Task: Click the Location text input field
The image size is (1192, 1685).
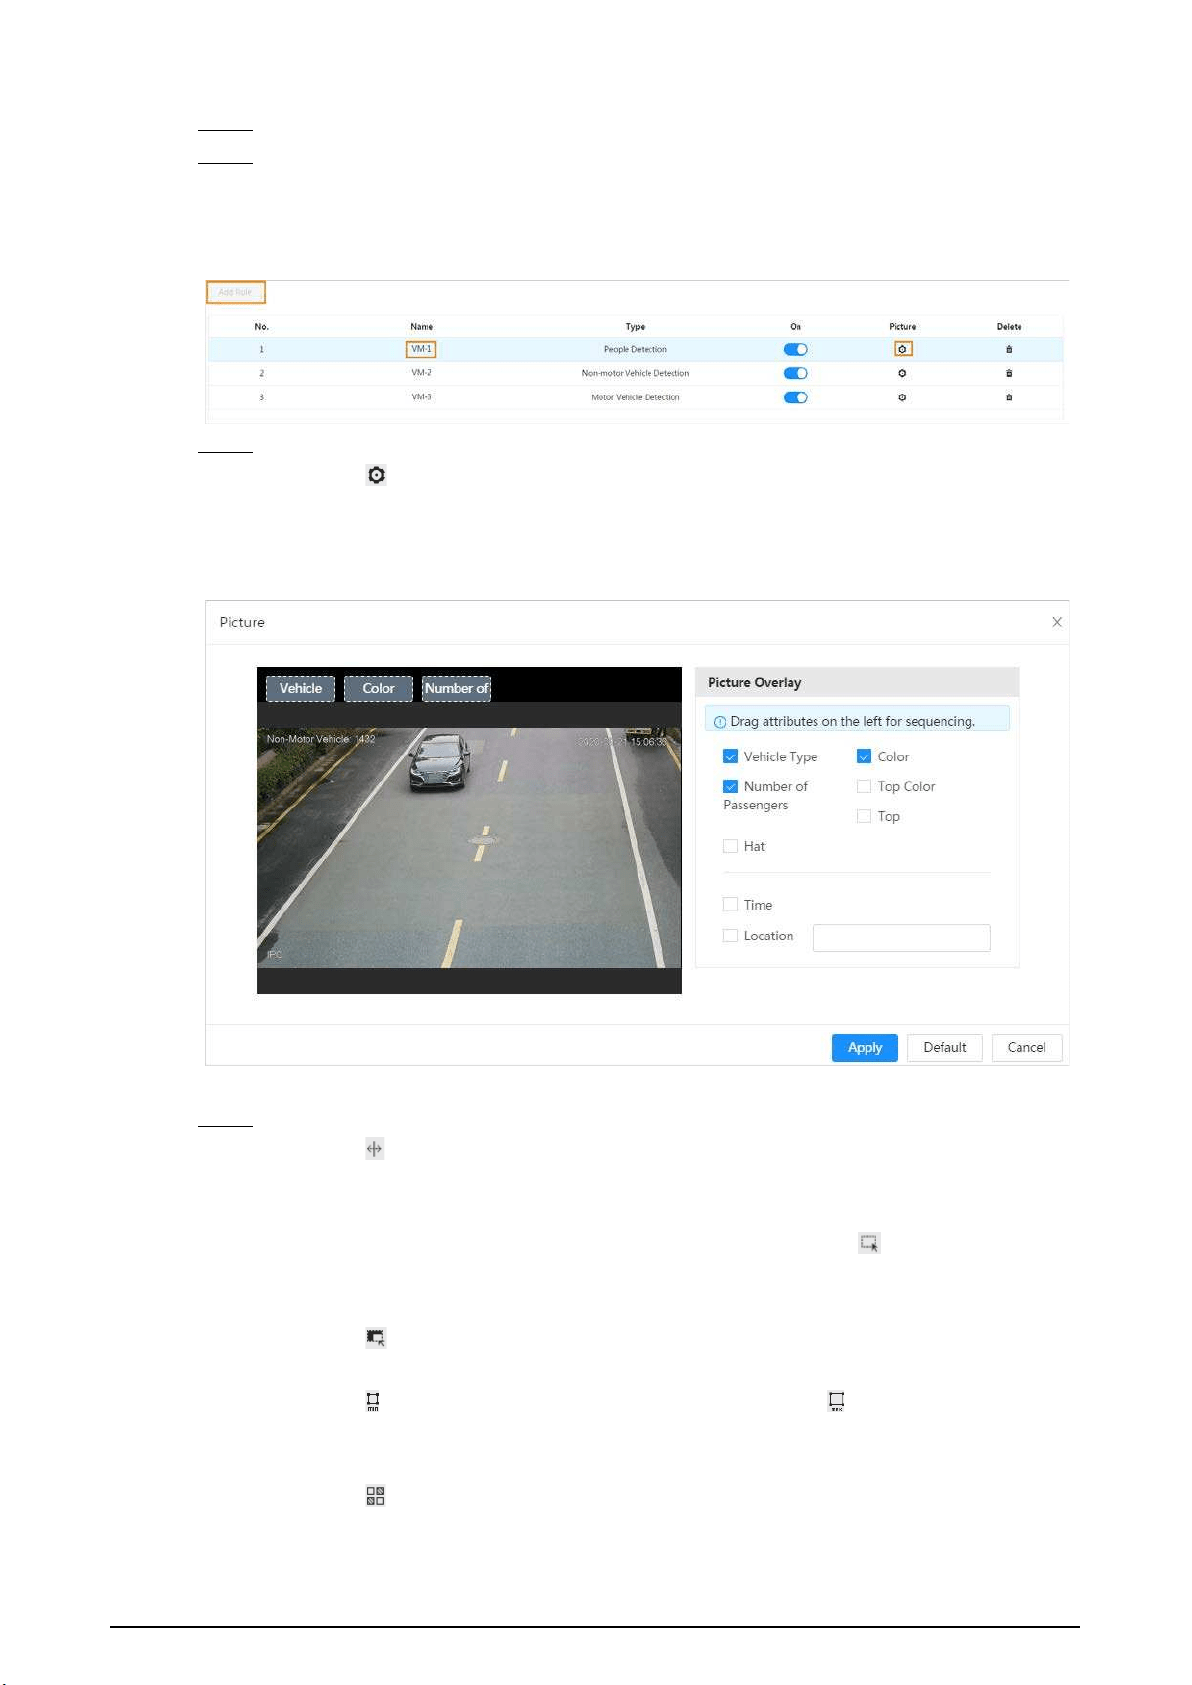Action: pos(901,937)
